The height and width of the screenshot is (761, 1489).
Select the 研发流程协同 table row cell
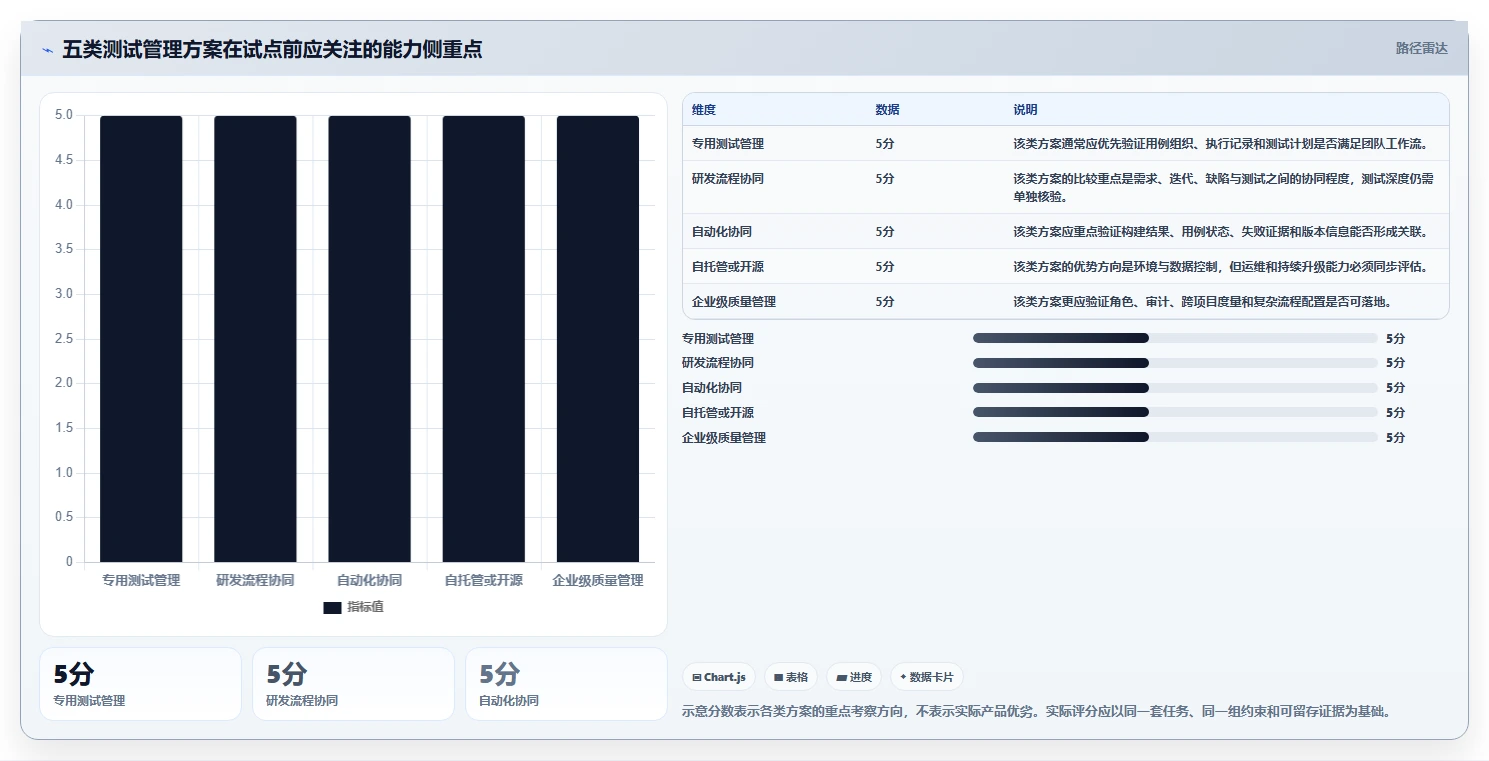coord(728,179)
